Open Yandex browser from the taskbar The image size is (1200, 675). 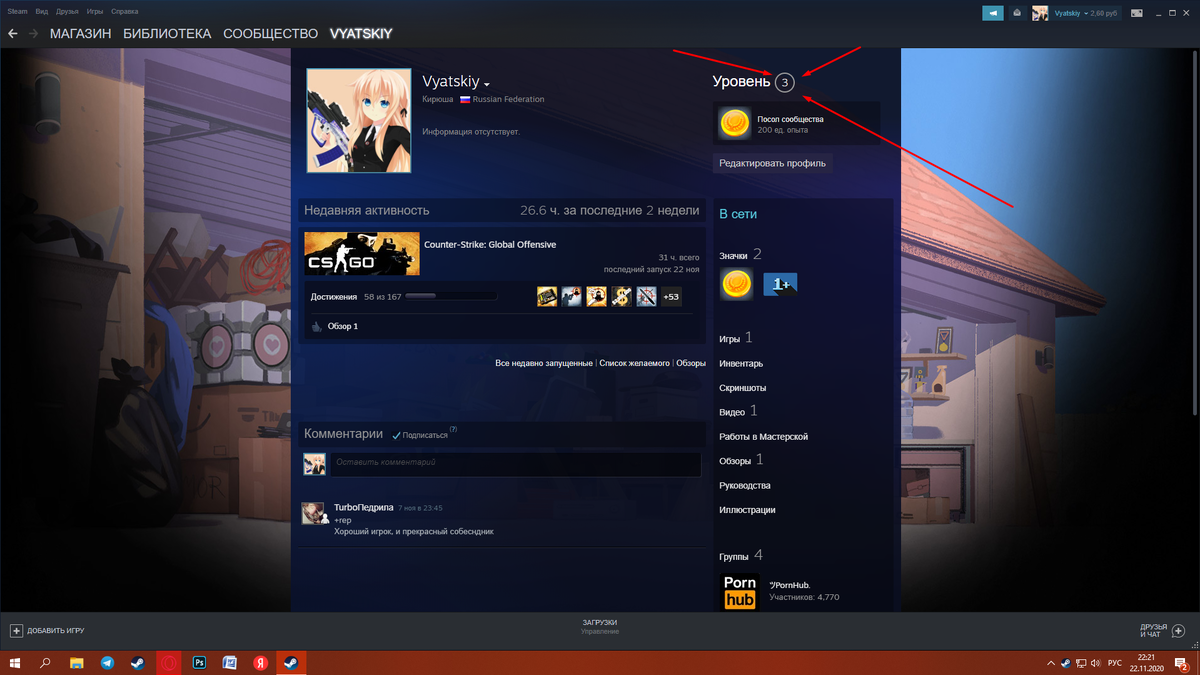260,663
